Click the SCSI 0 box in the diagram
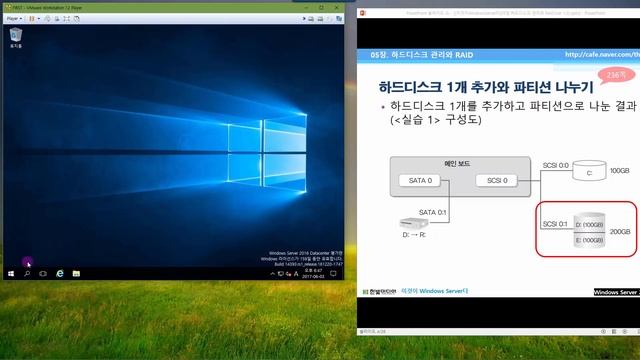640x360 pixels. pyautogui.click(x=497, y=180)
